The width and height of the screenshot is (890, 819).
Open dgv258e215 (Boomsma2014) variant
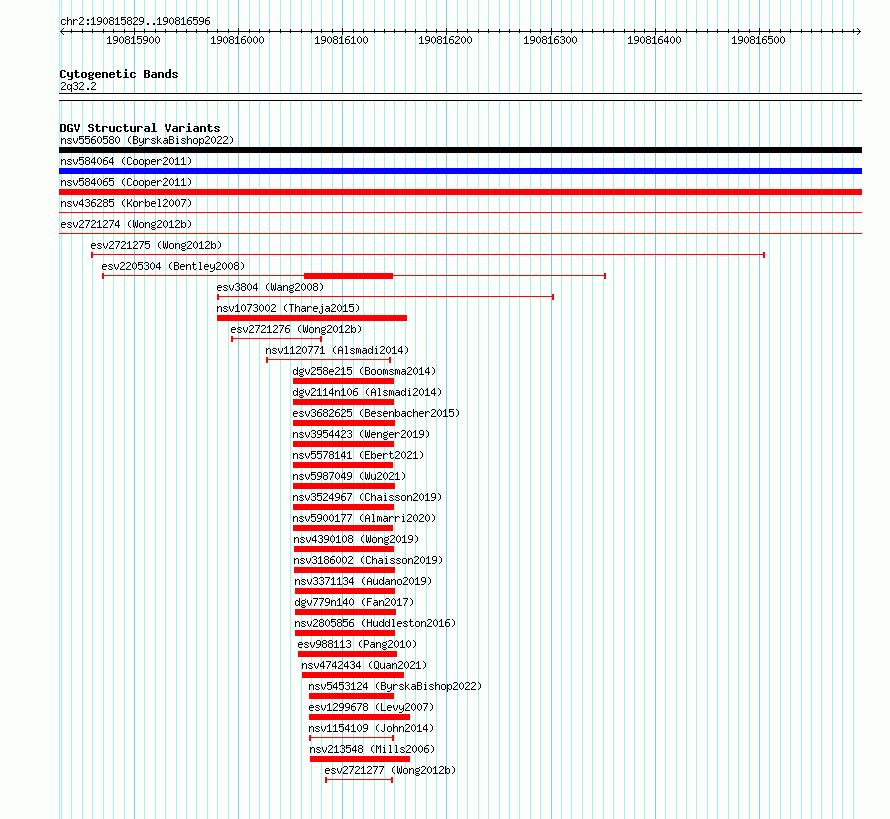(x=364, y=371)
